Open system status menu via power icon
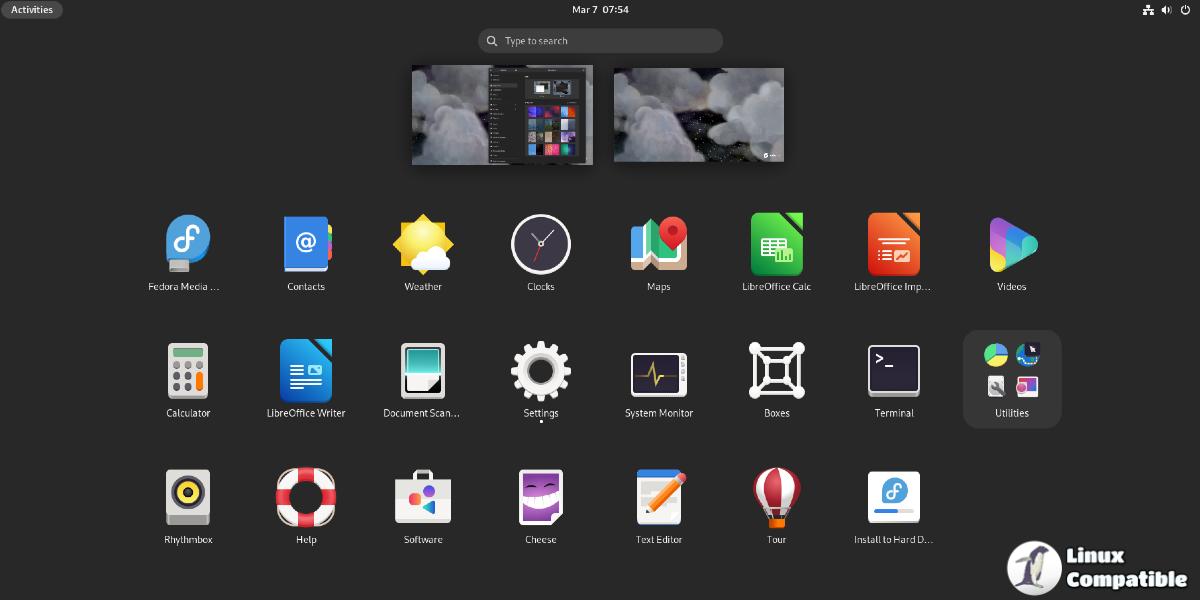Screen dimensions: 1200x600 (x=1185, y=10)
